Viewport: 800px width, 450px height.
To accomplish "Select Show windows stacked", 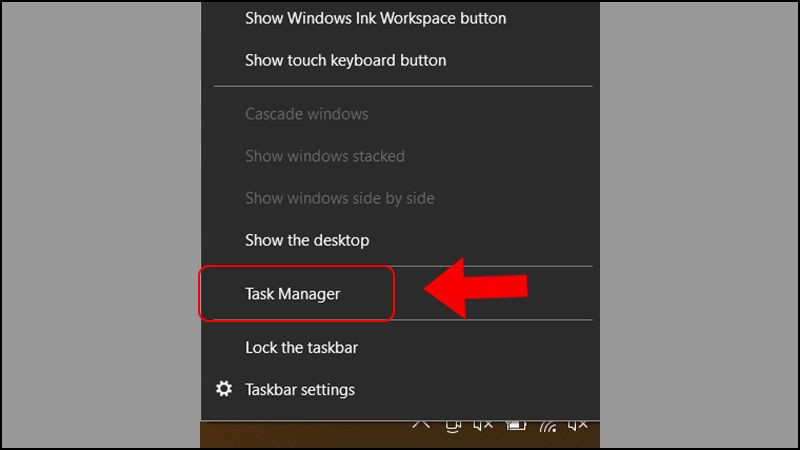I will click(x=324, y=156).
